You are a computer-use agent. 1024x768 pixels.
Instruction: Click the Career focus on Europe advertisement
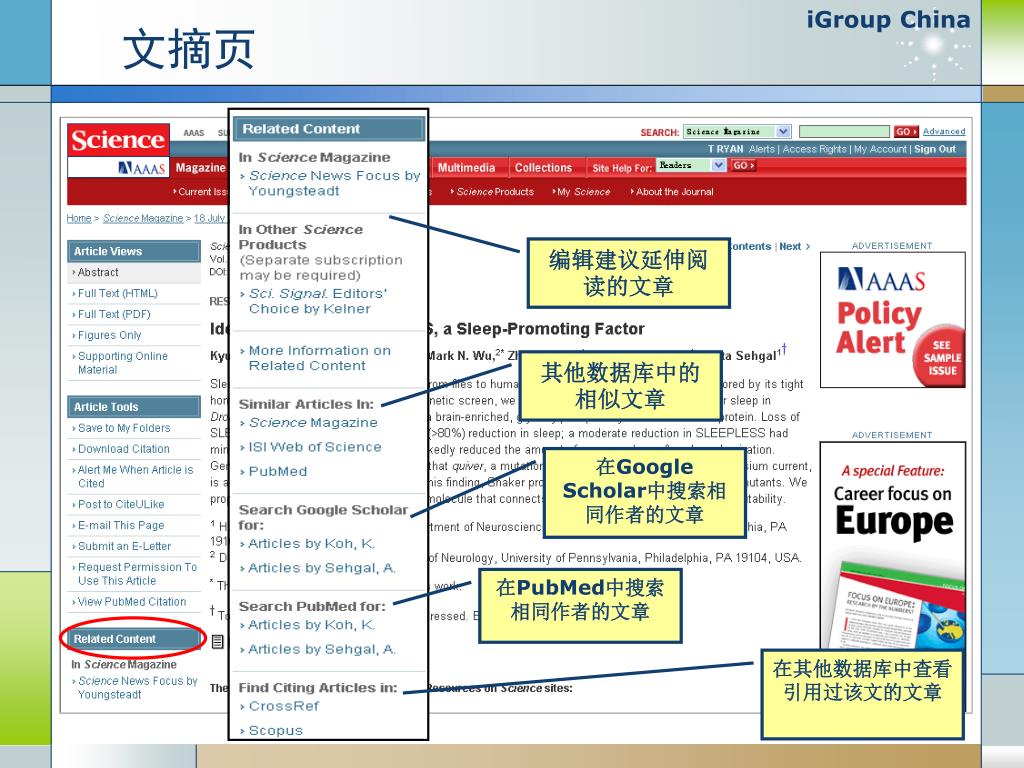[892, 545]
